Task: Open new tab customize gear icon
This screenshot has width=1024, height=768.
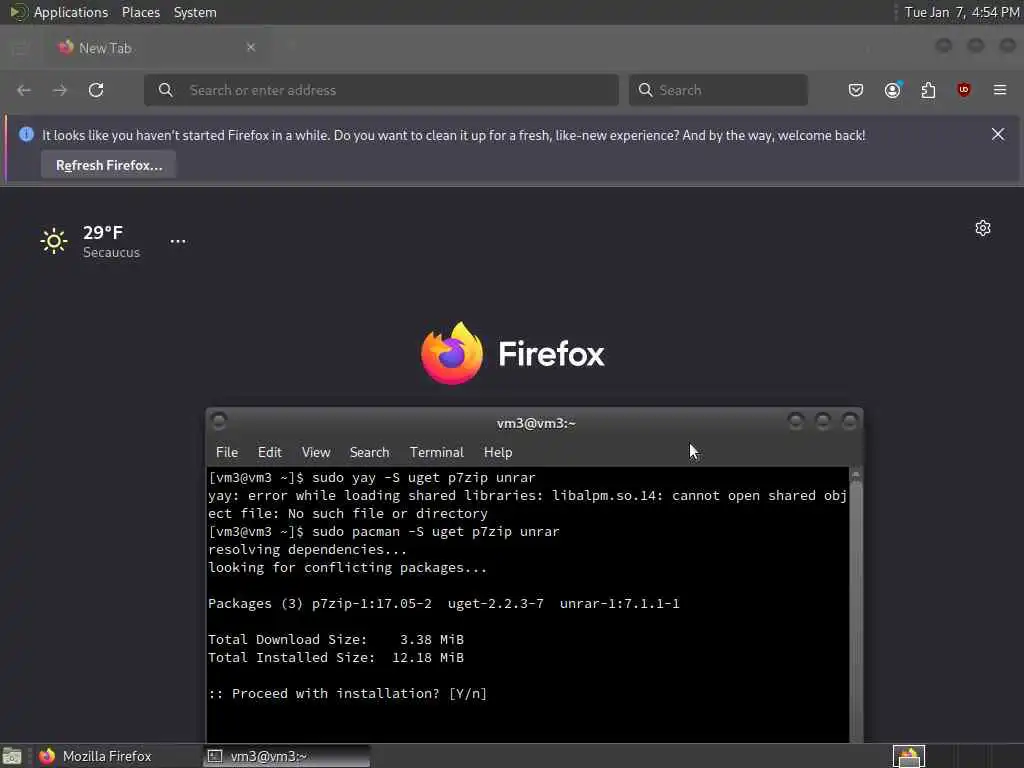Action: click(x=983, y=228)
